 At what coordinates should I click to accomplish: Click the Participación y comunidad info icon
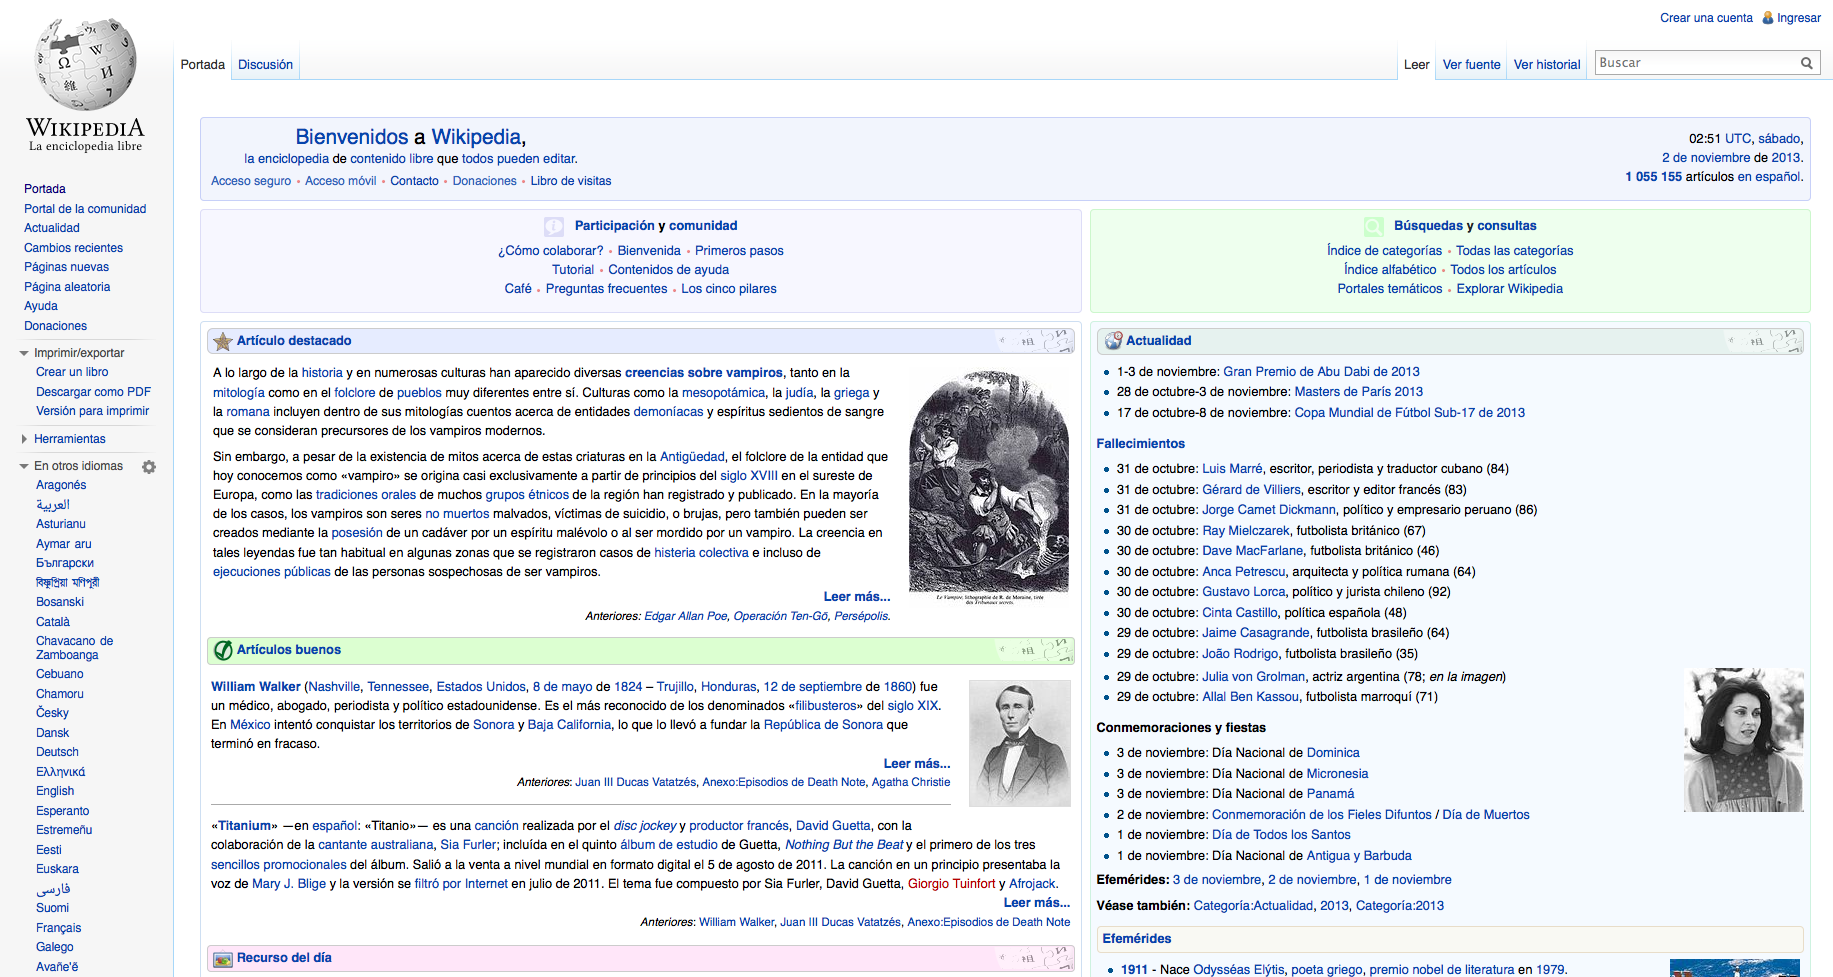pyautogui.click(x=554, y=227)
